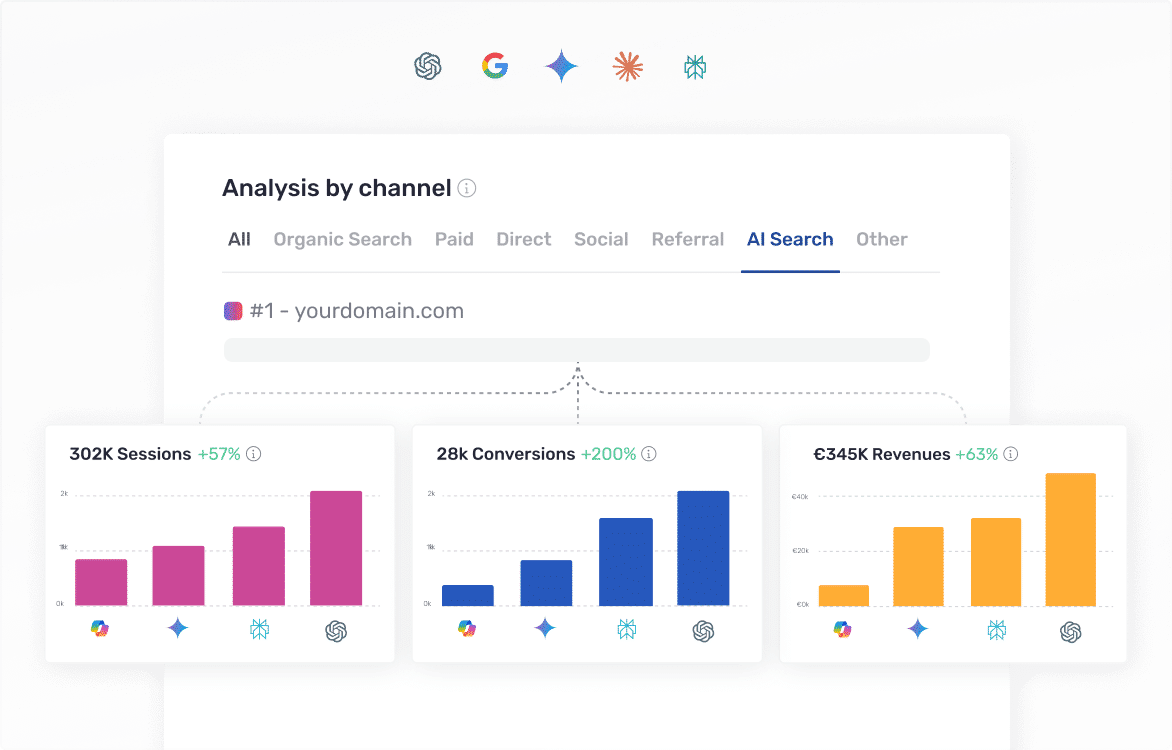This screenshot has height=750, width=1172.
Task: Select the teal Perplexity icon
Action: coord(694,66)
